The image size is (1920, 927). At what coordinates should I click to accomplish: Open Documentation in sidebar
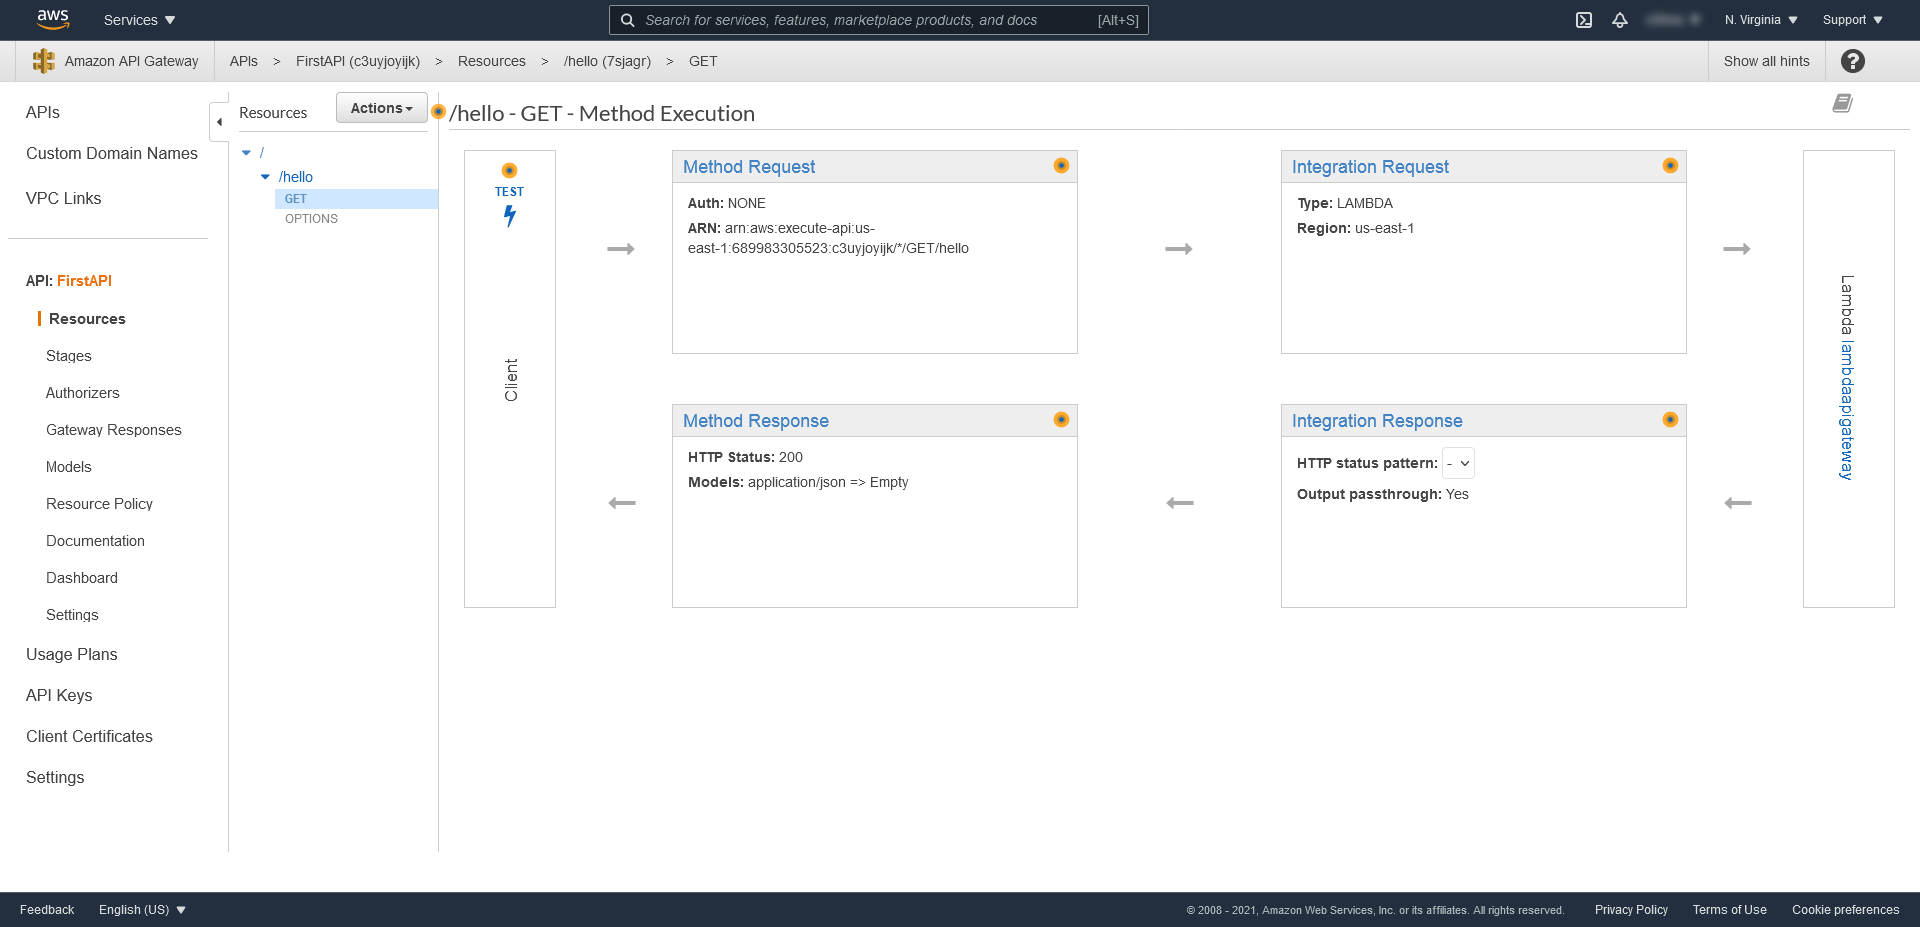tap(96, 541)
